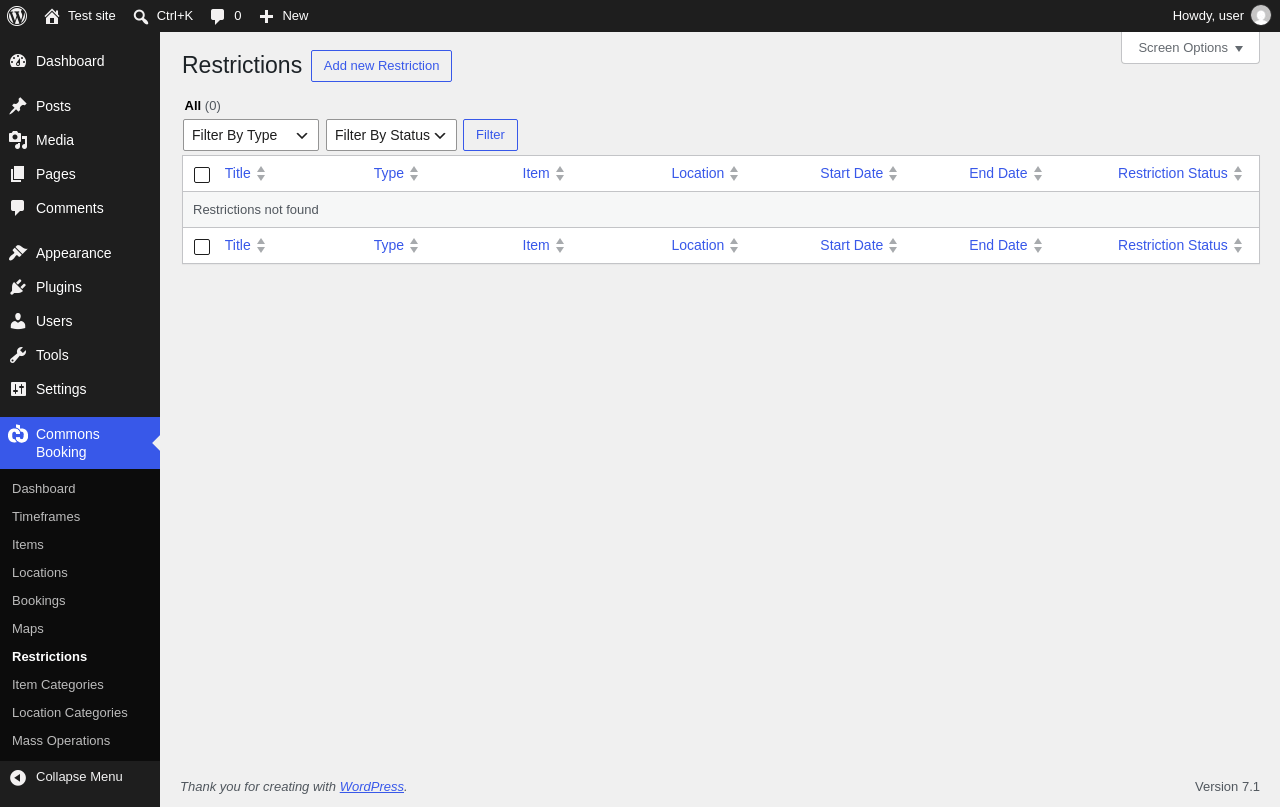Click sort arrows next to header End Date
Viewport: 1280px width, 807px height.
1038,173
